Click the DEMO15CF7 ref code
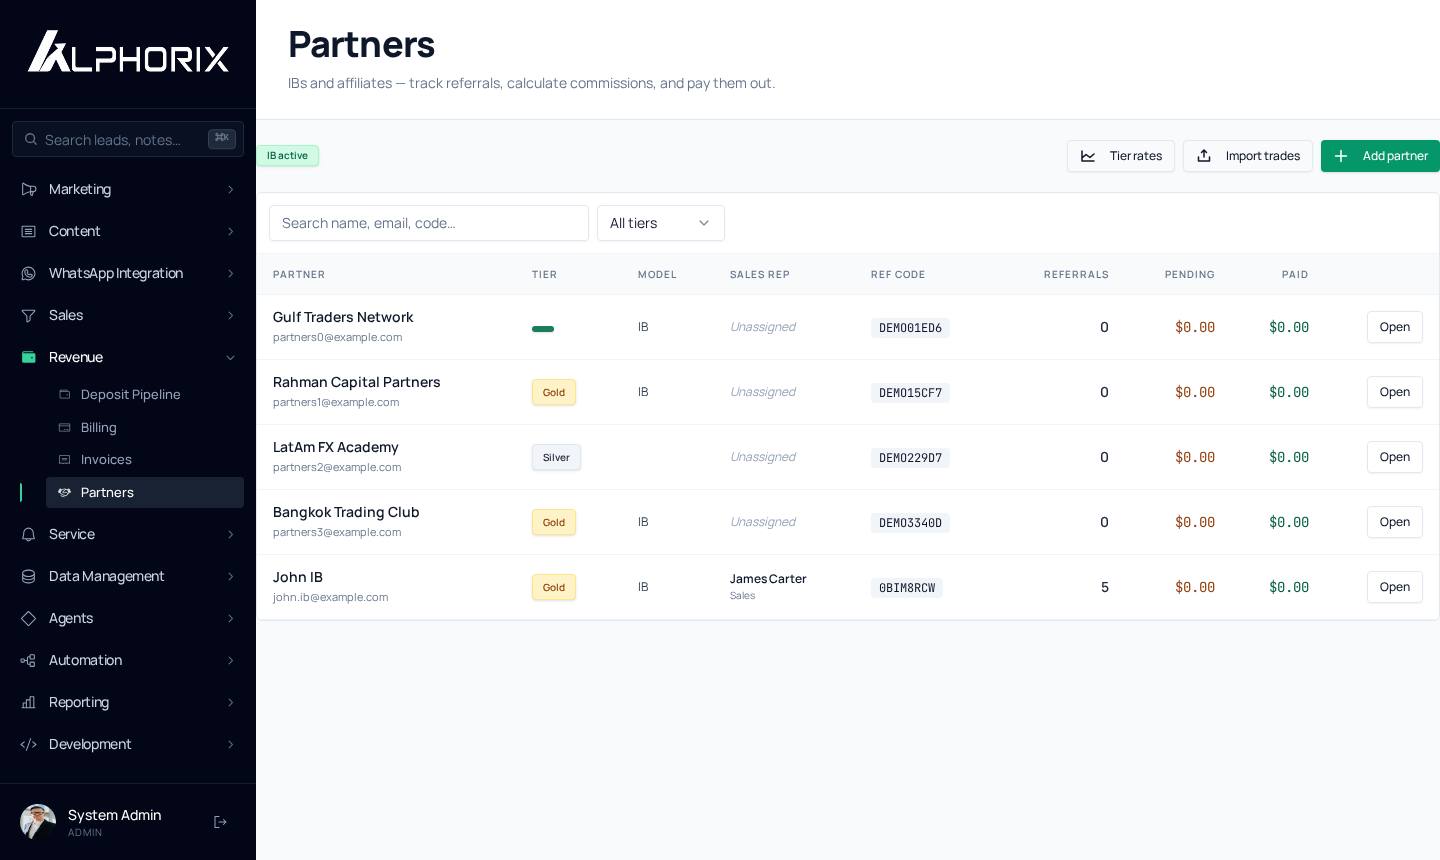 pyautogui.click(x=910, y=393)
